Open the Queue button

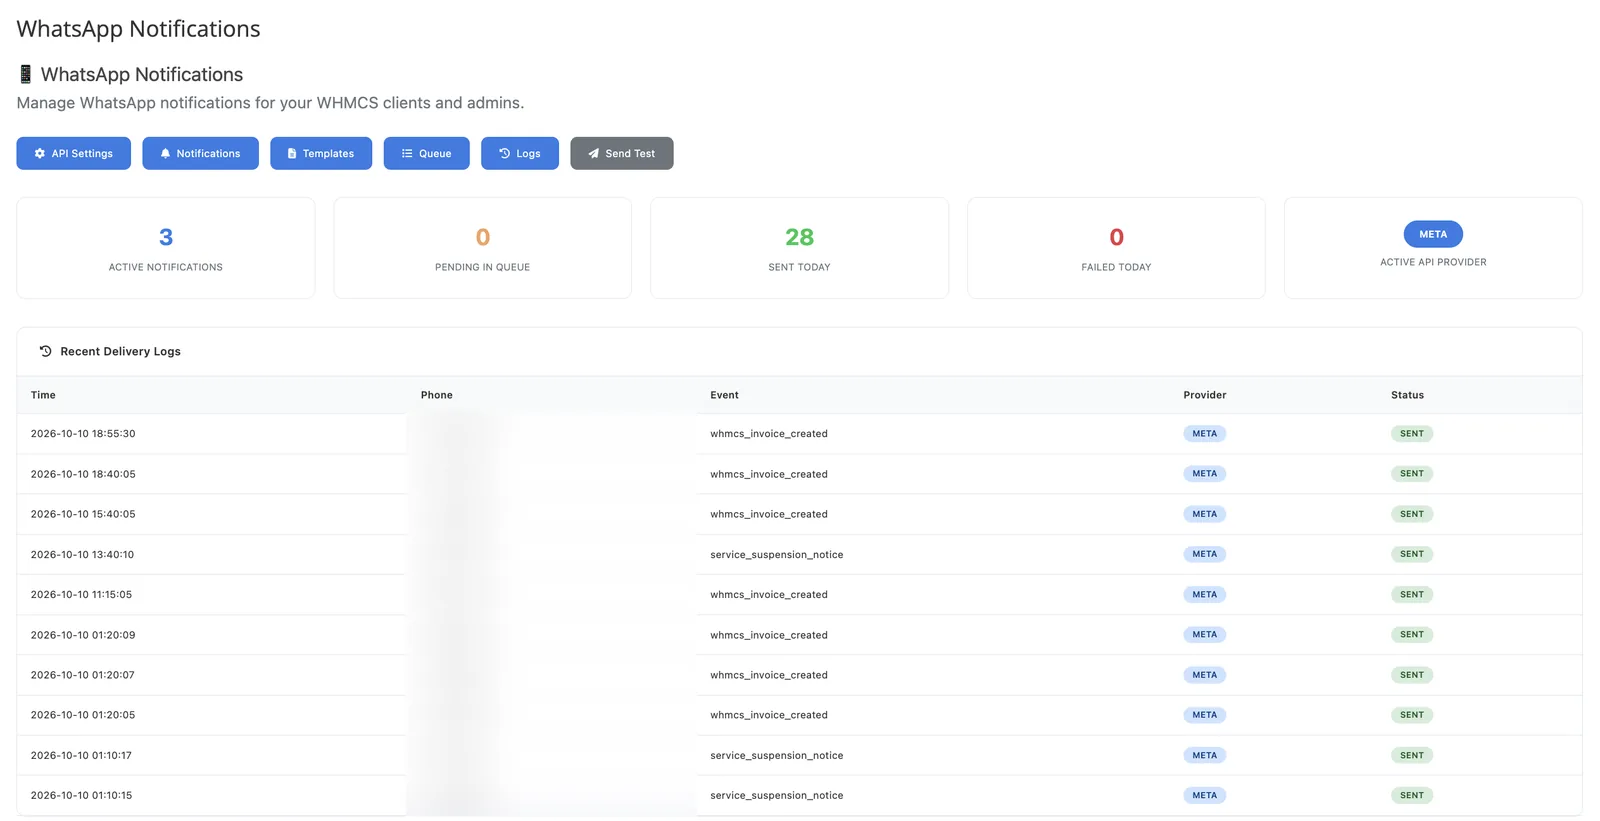pyautogui.click(x=426, y=153)
